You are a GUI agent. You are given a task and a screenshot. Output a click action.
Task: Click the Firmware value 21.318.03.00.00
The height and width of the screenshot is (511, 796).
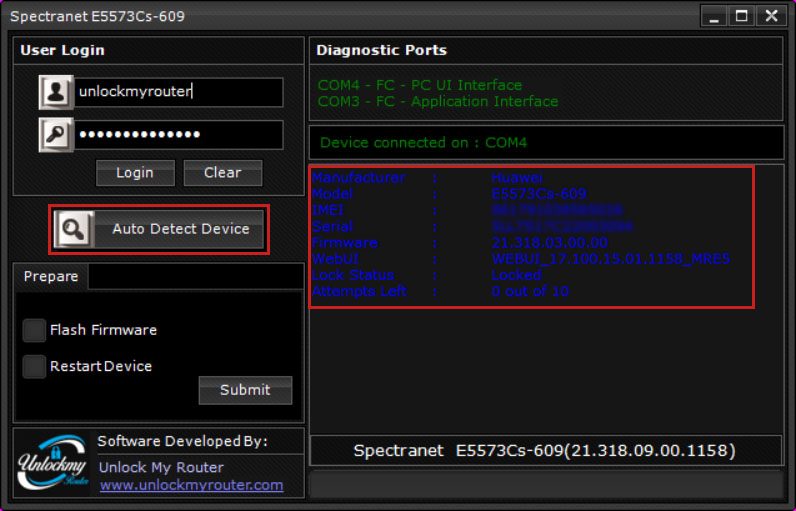549,243
